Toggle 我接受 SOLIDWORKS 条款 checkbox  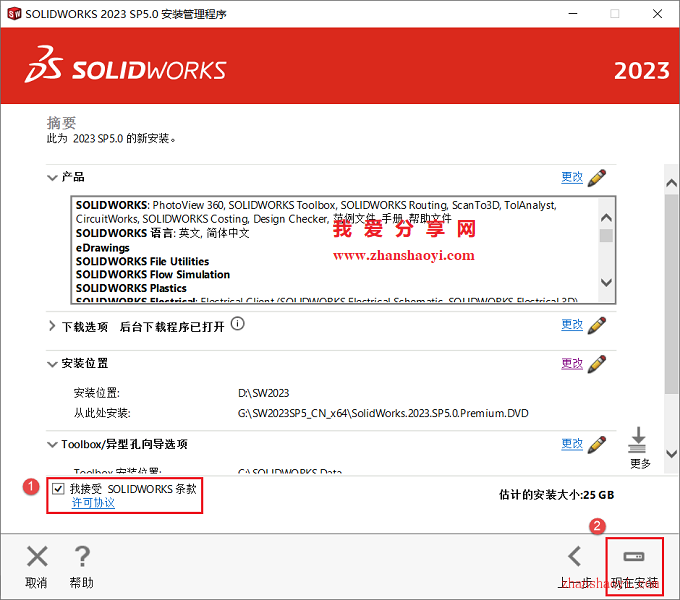coord(58,489)
